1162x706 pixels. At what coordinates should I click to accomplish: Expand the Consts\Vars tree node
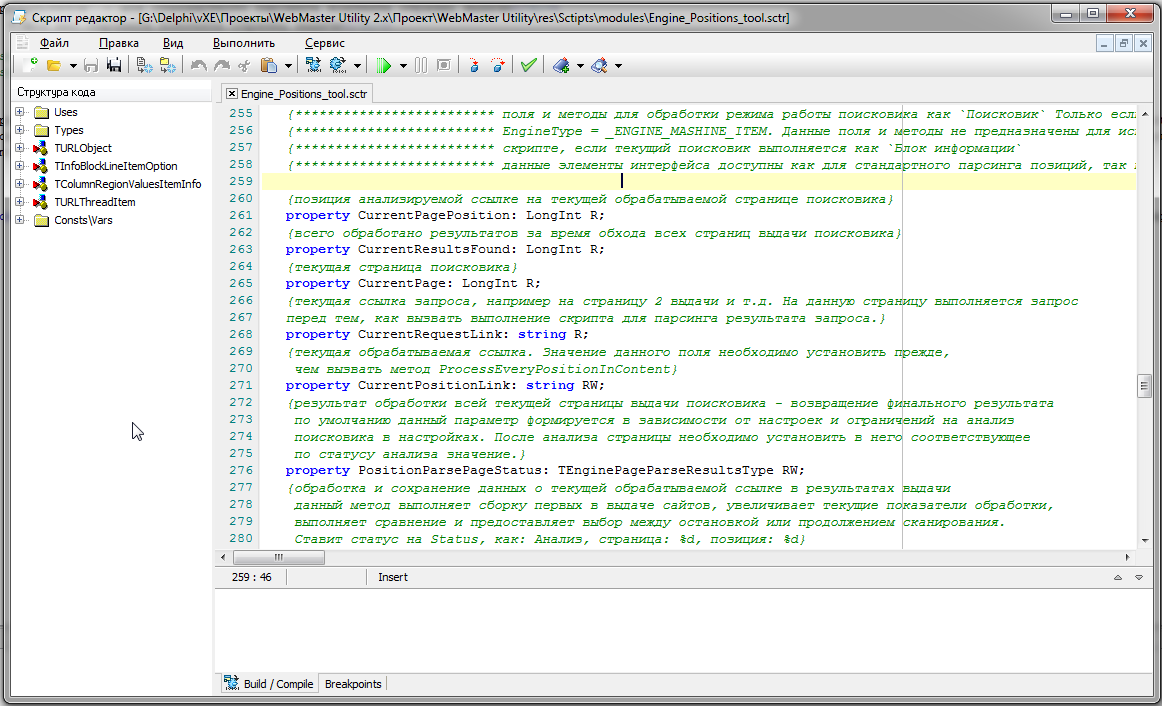(20, 220)
